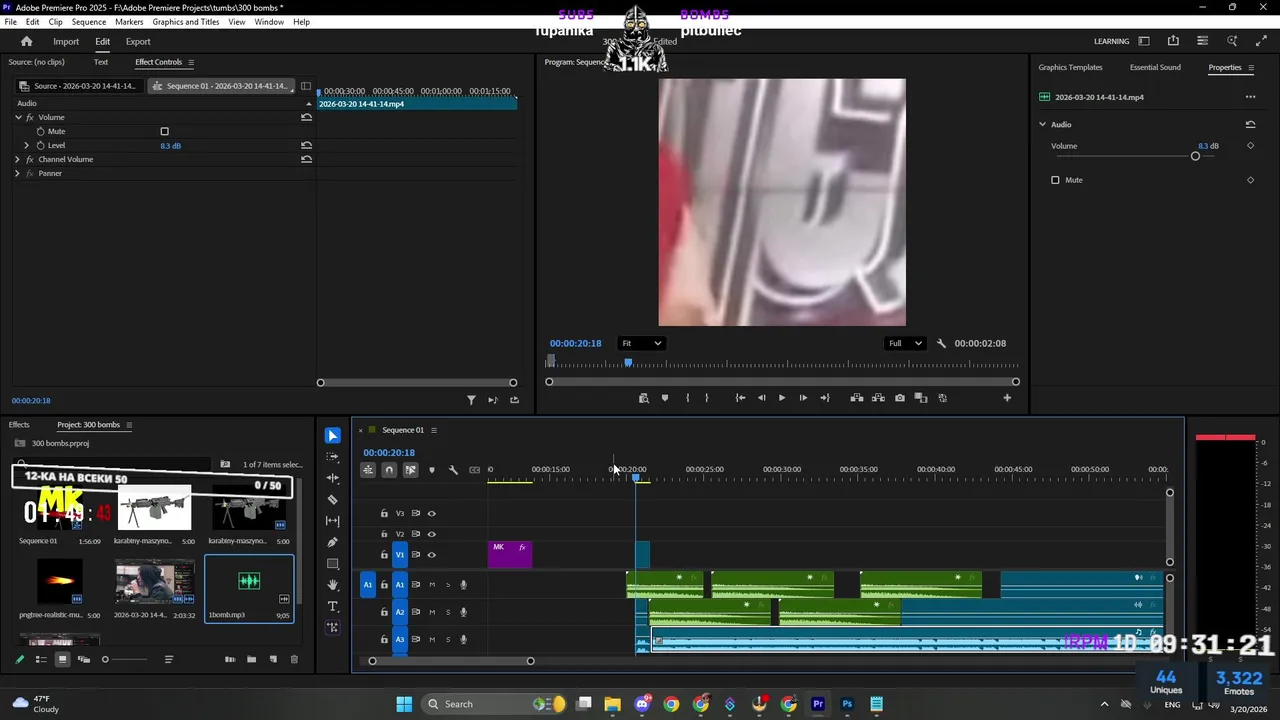The image size is (1280, 720).
Task: Click Mark In bracket in Program monitor
Action: pos(687,398)
